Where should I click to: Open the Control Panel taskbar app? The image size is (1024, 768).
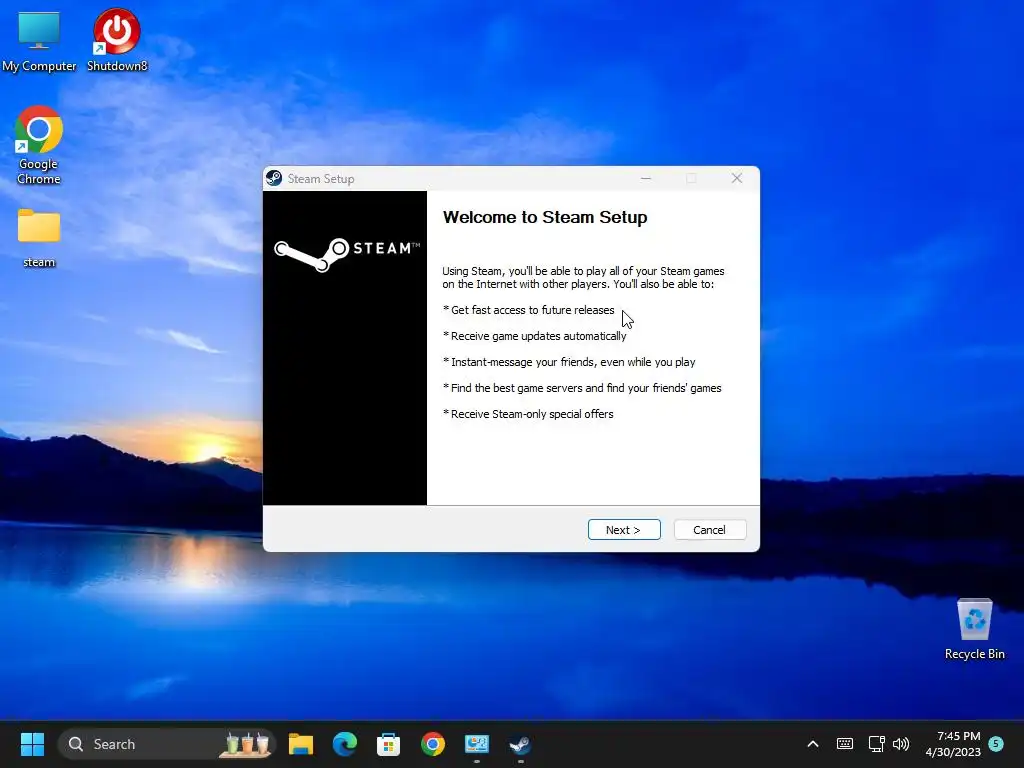coord(477,744)
